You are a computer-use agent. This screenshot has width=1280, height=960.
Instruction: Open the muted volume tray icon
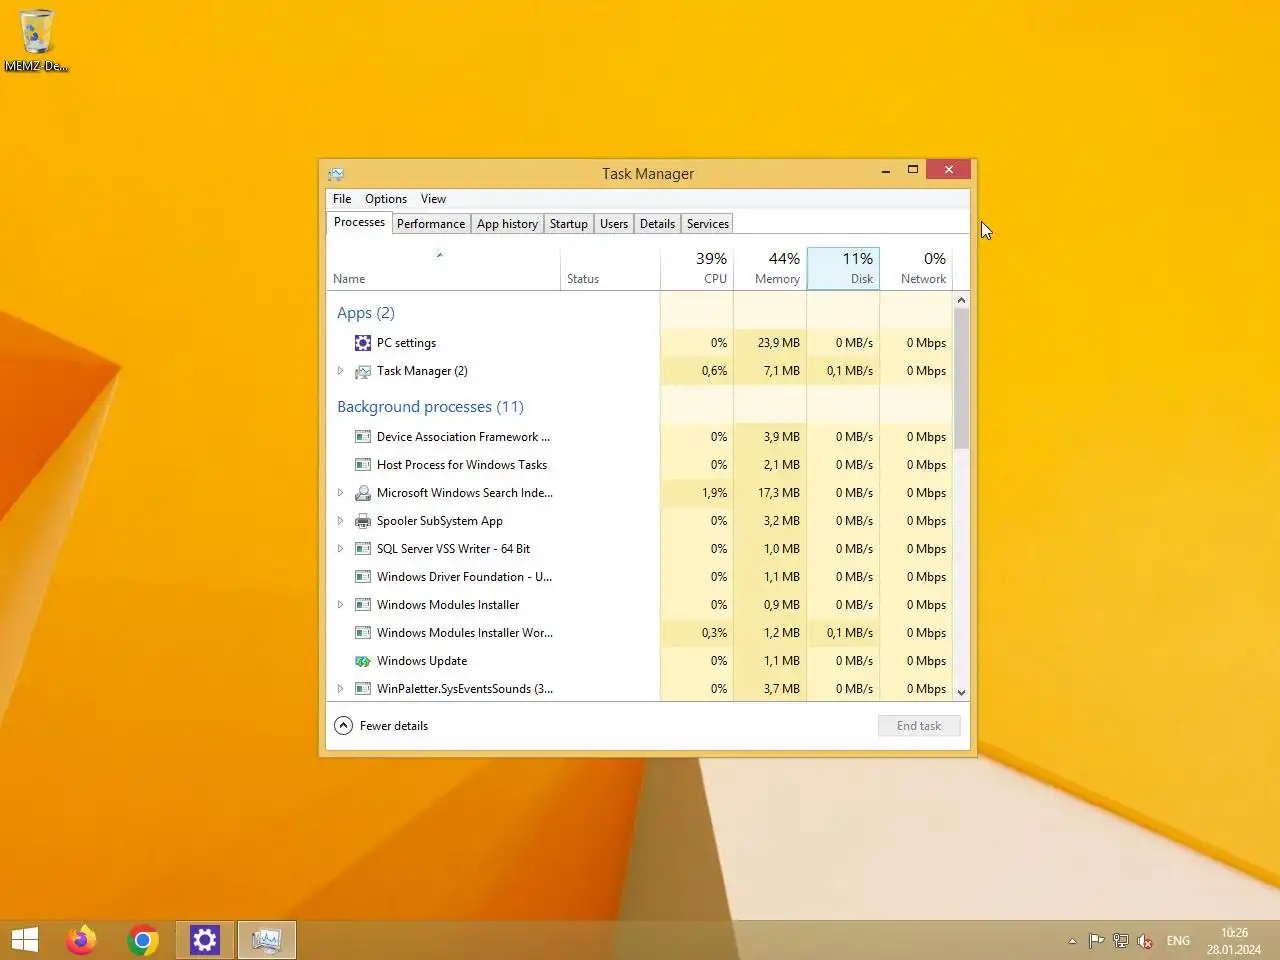[1145, 941]
